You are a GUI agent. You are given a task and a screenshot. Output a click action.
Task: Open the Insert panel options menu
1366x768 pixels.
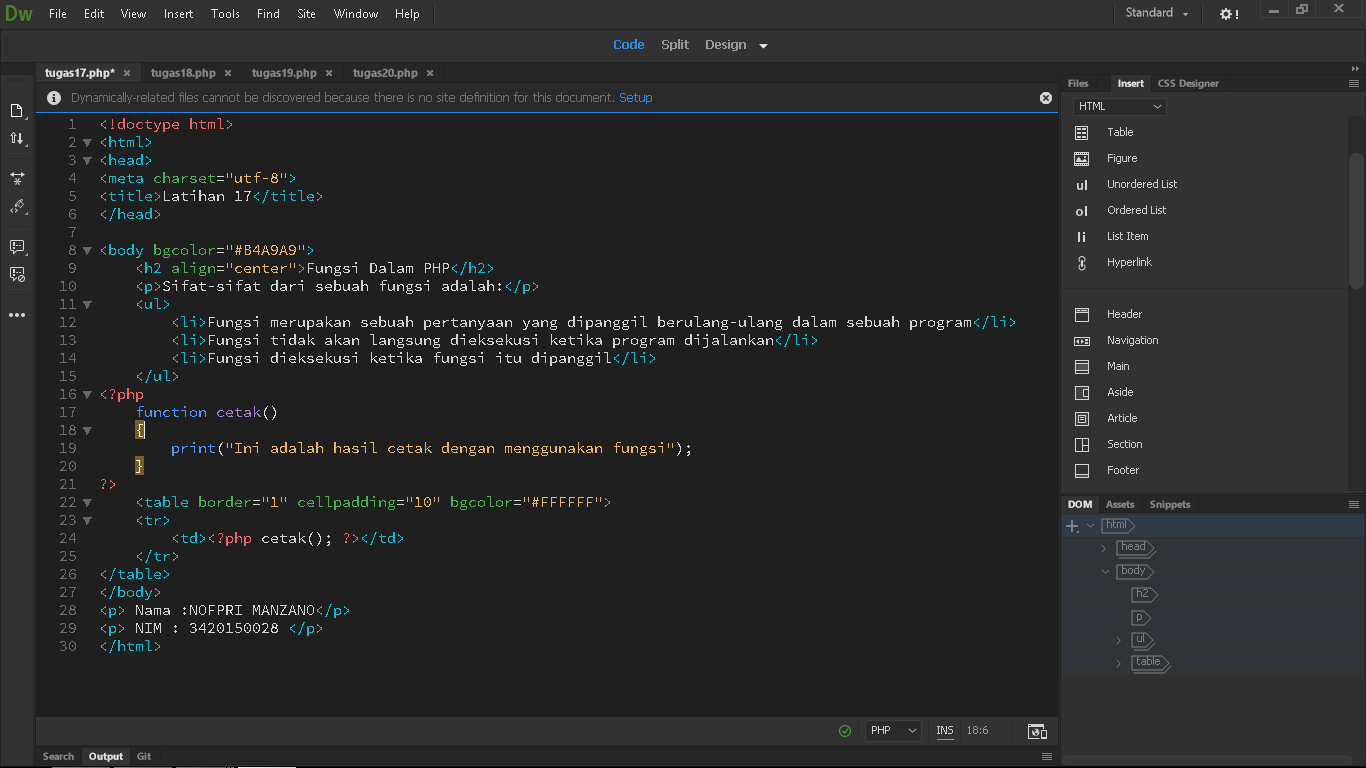click(x=1354, y=84)
